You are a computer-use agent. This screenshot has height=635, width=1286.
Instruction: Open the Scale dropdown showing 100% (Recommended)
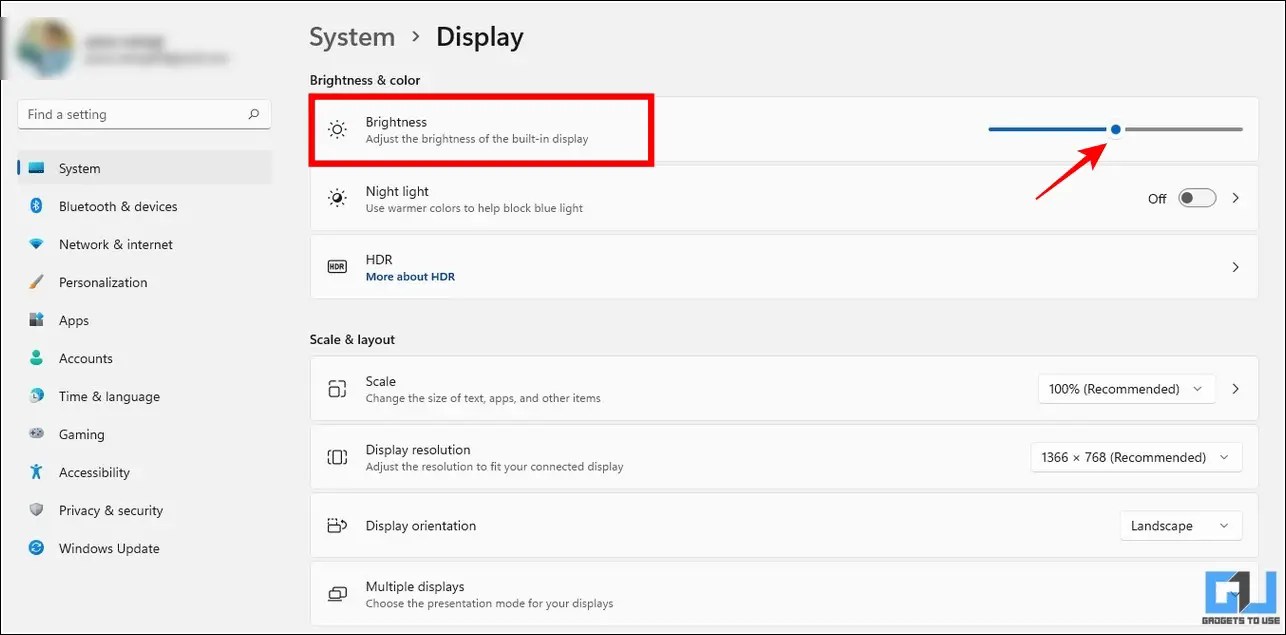pos(1126,388)
